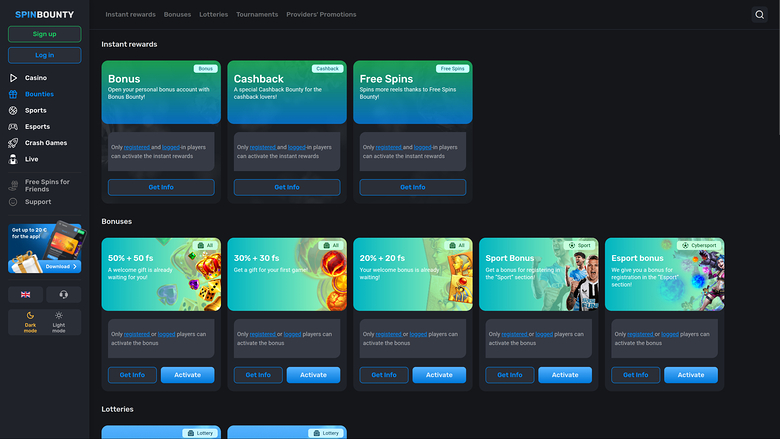
Task: Activate the 20% + 20 fs bonus
Action: (x=439, y=375)
